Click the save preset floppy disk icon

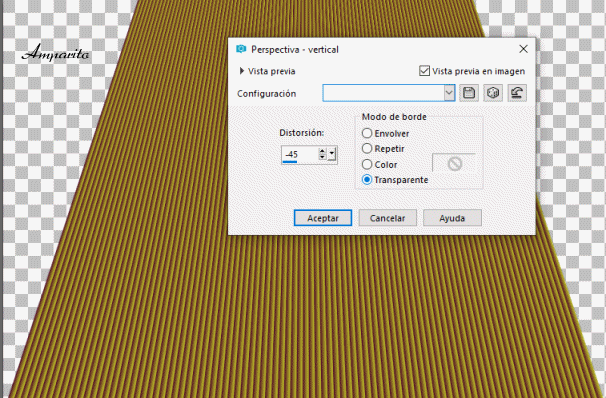pos(469,93)
